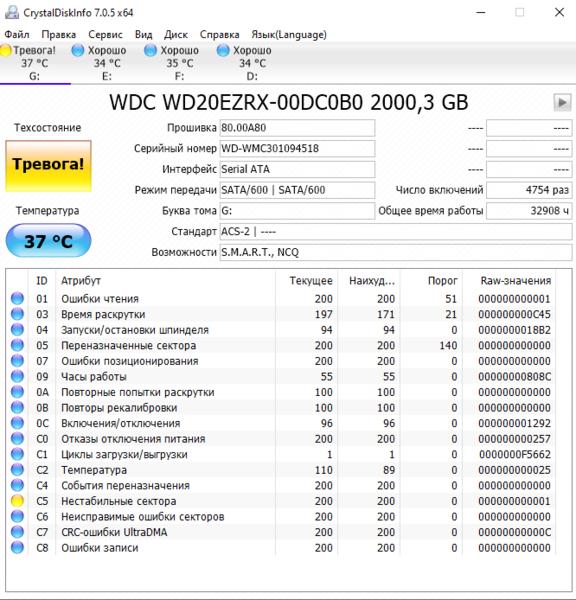Open the Вид menu
Image resolution: width=576 pixels, height=600 pixels.
[144, 35]
